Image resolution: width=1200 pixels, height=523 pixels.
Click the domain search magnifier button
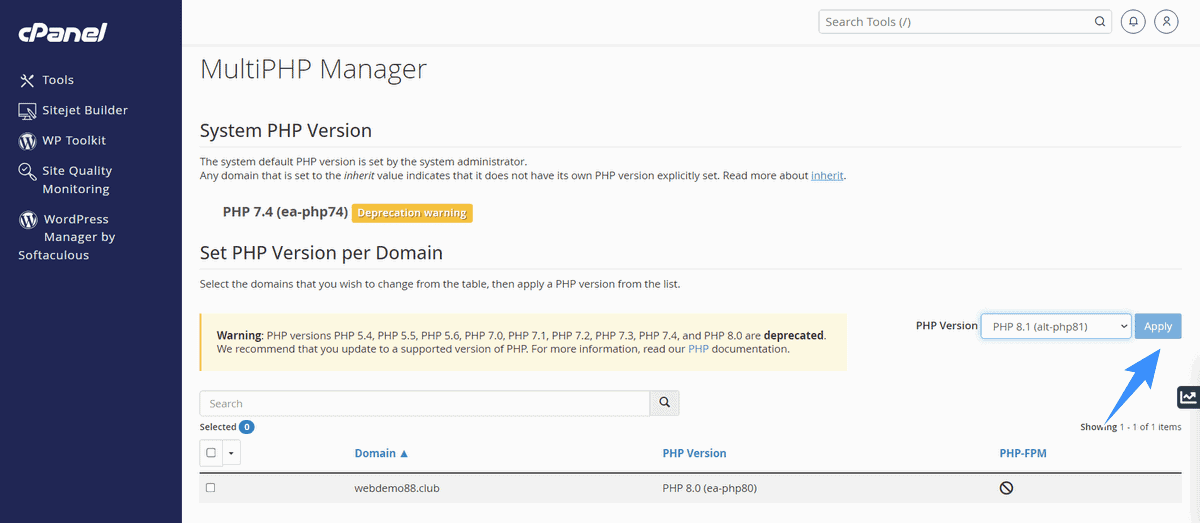pyautogui.click(x=665, y=403)
